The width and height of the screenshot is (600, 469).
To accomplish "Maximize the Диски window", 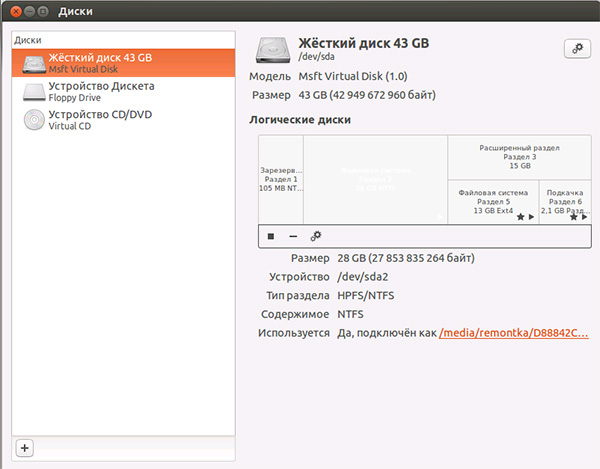I will click(x=43, y=11).
